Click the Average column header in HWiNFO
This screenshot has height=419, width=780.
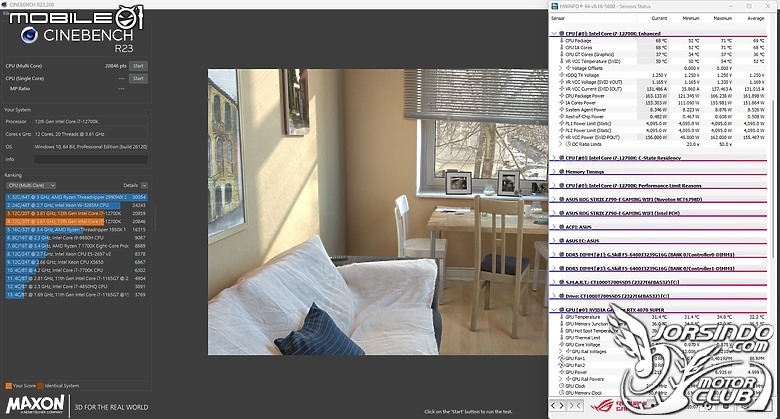click(x=756, y=18)
